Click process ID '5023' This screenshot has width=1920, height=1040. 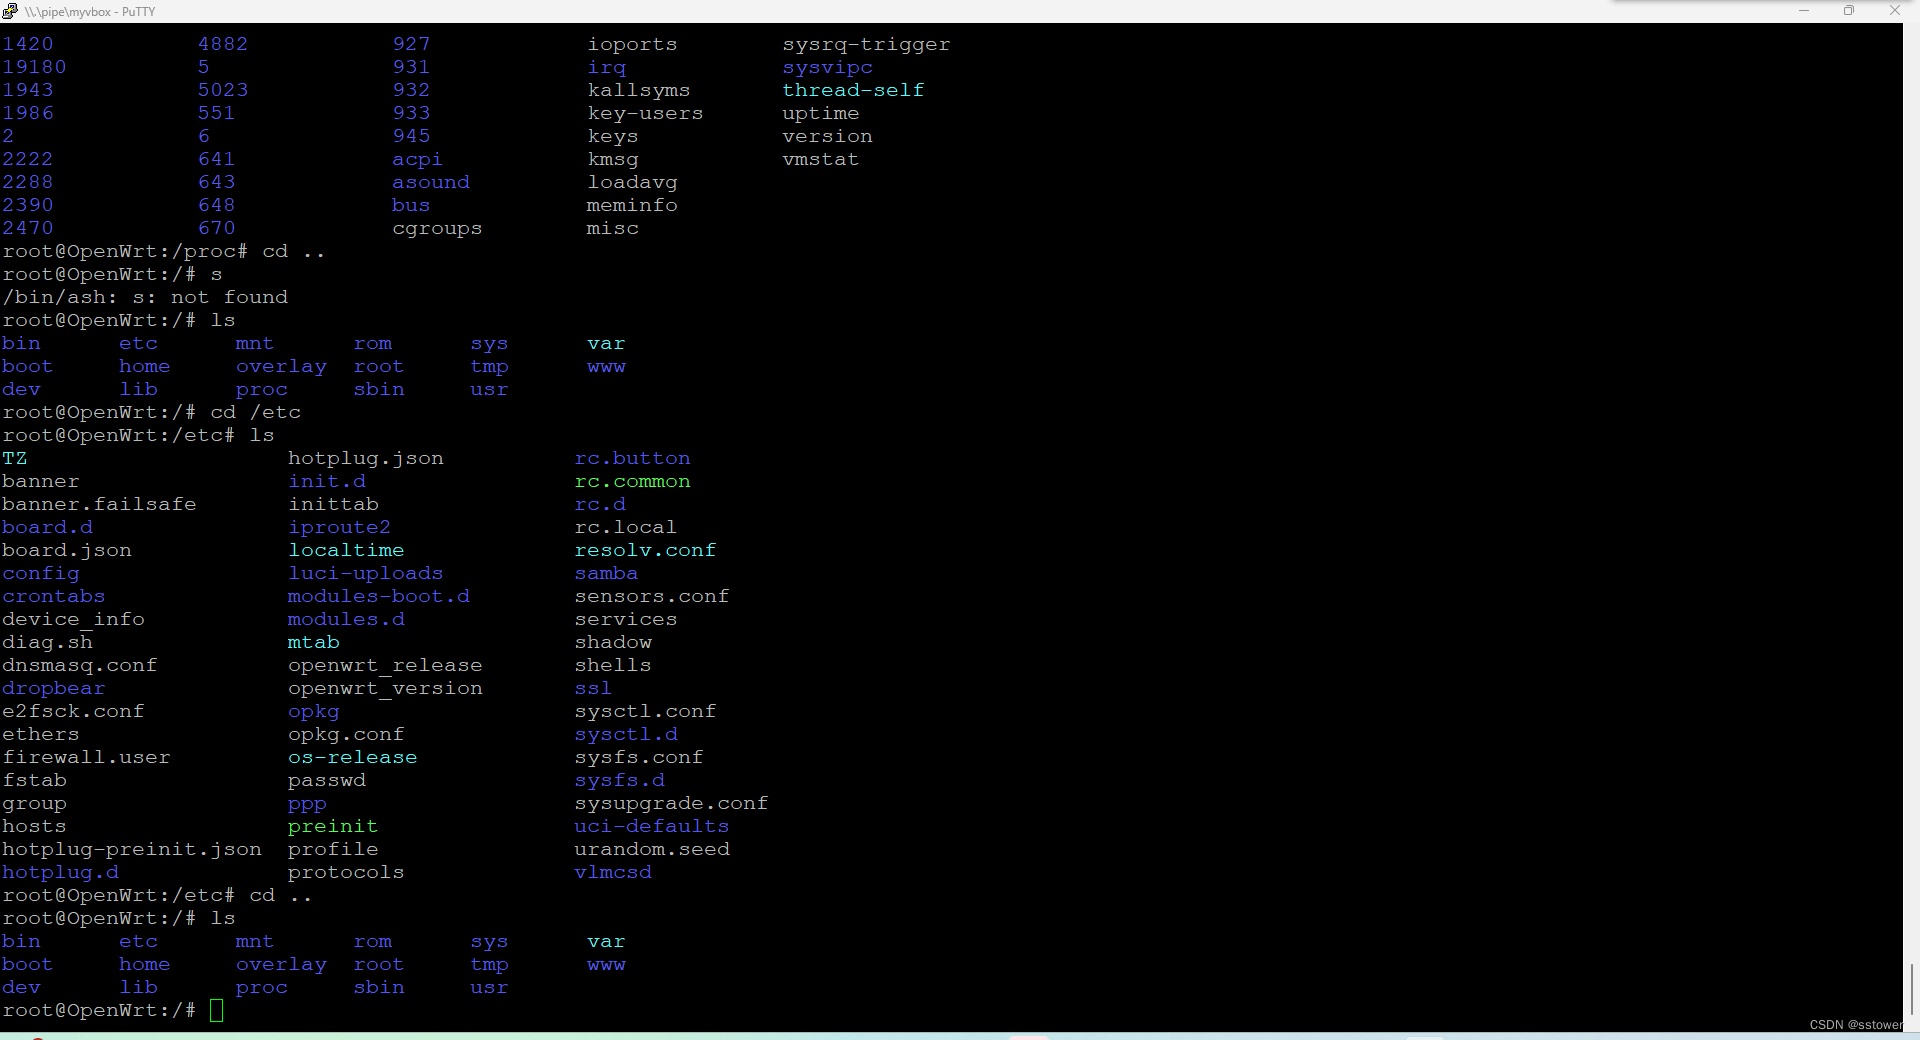223,90
